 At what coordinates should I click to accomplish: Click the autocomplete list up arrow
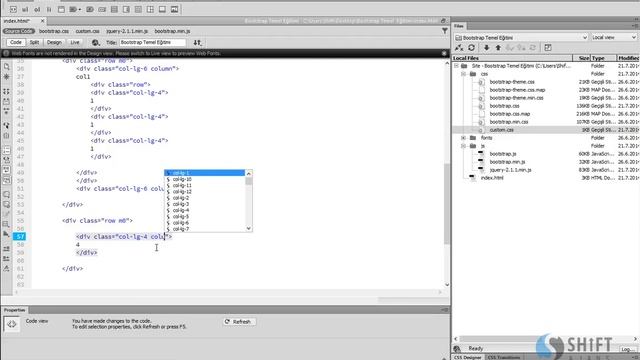point(249,173)
